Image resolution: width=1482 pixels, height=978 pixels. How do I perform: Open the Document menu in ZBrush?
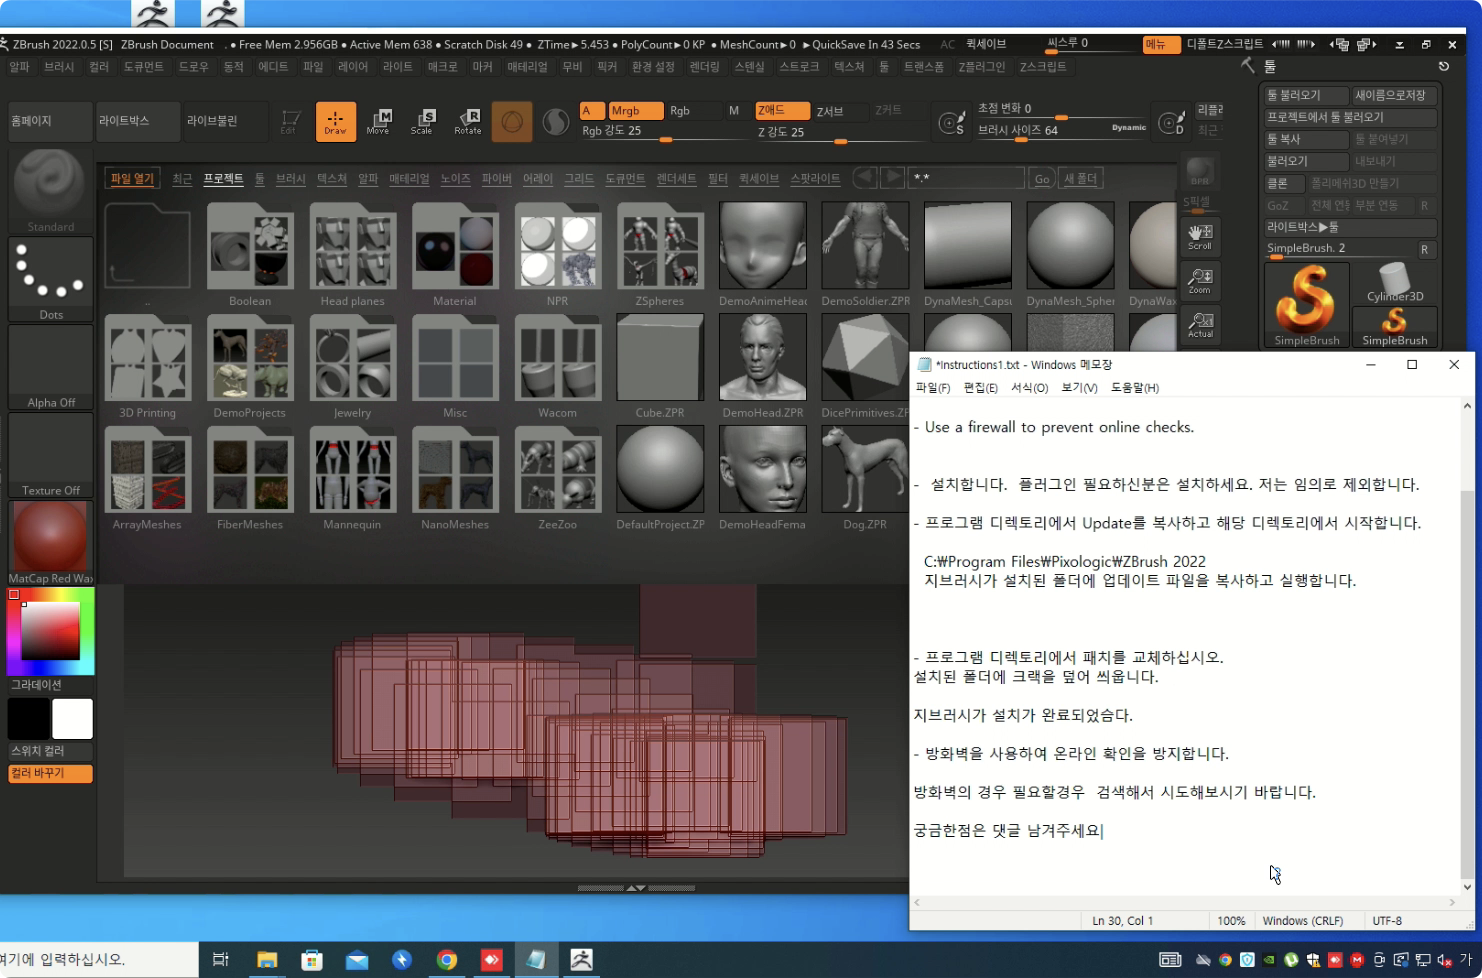tap(143, 66)
